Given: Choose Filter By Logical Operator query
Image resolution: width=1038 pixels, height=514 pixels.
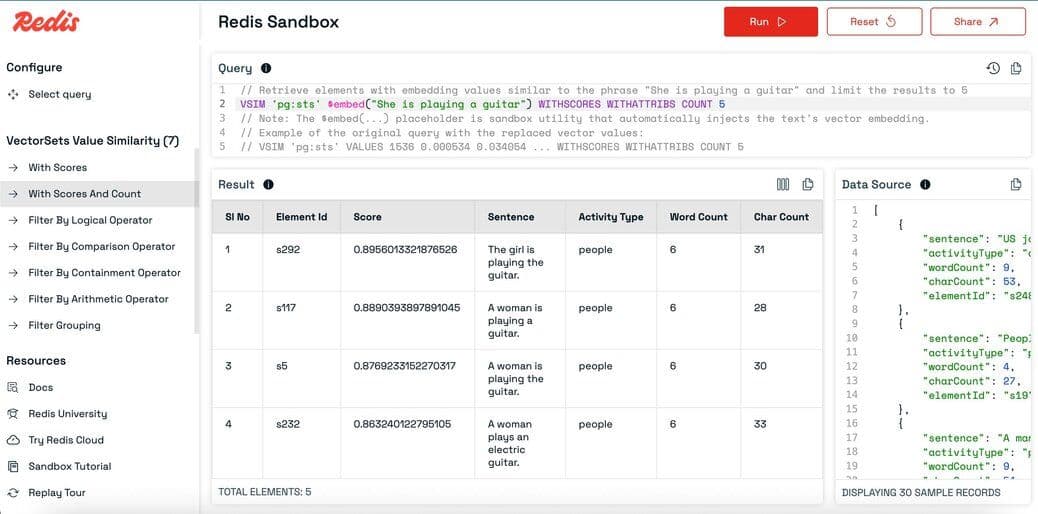Looking at the screenshot, I should point(90,220).
